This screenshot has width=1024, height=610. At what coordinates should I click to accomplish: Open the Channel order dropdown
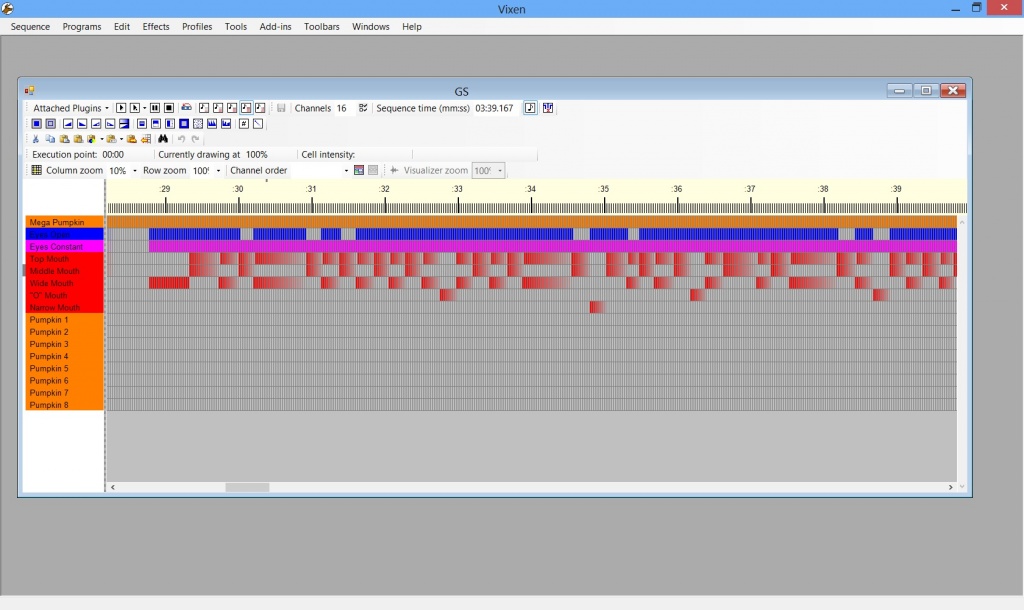(x=346, y=170)
